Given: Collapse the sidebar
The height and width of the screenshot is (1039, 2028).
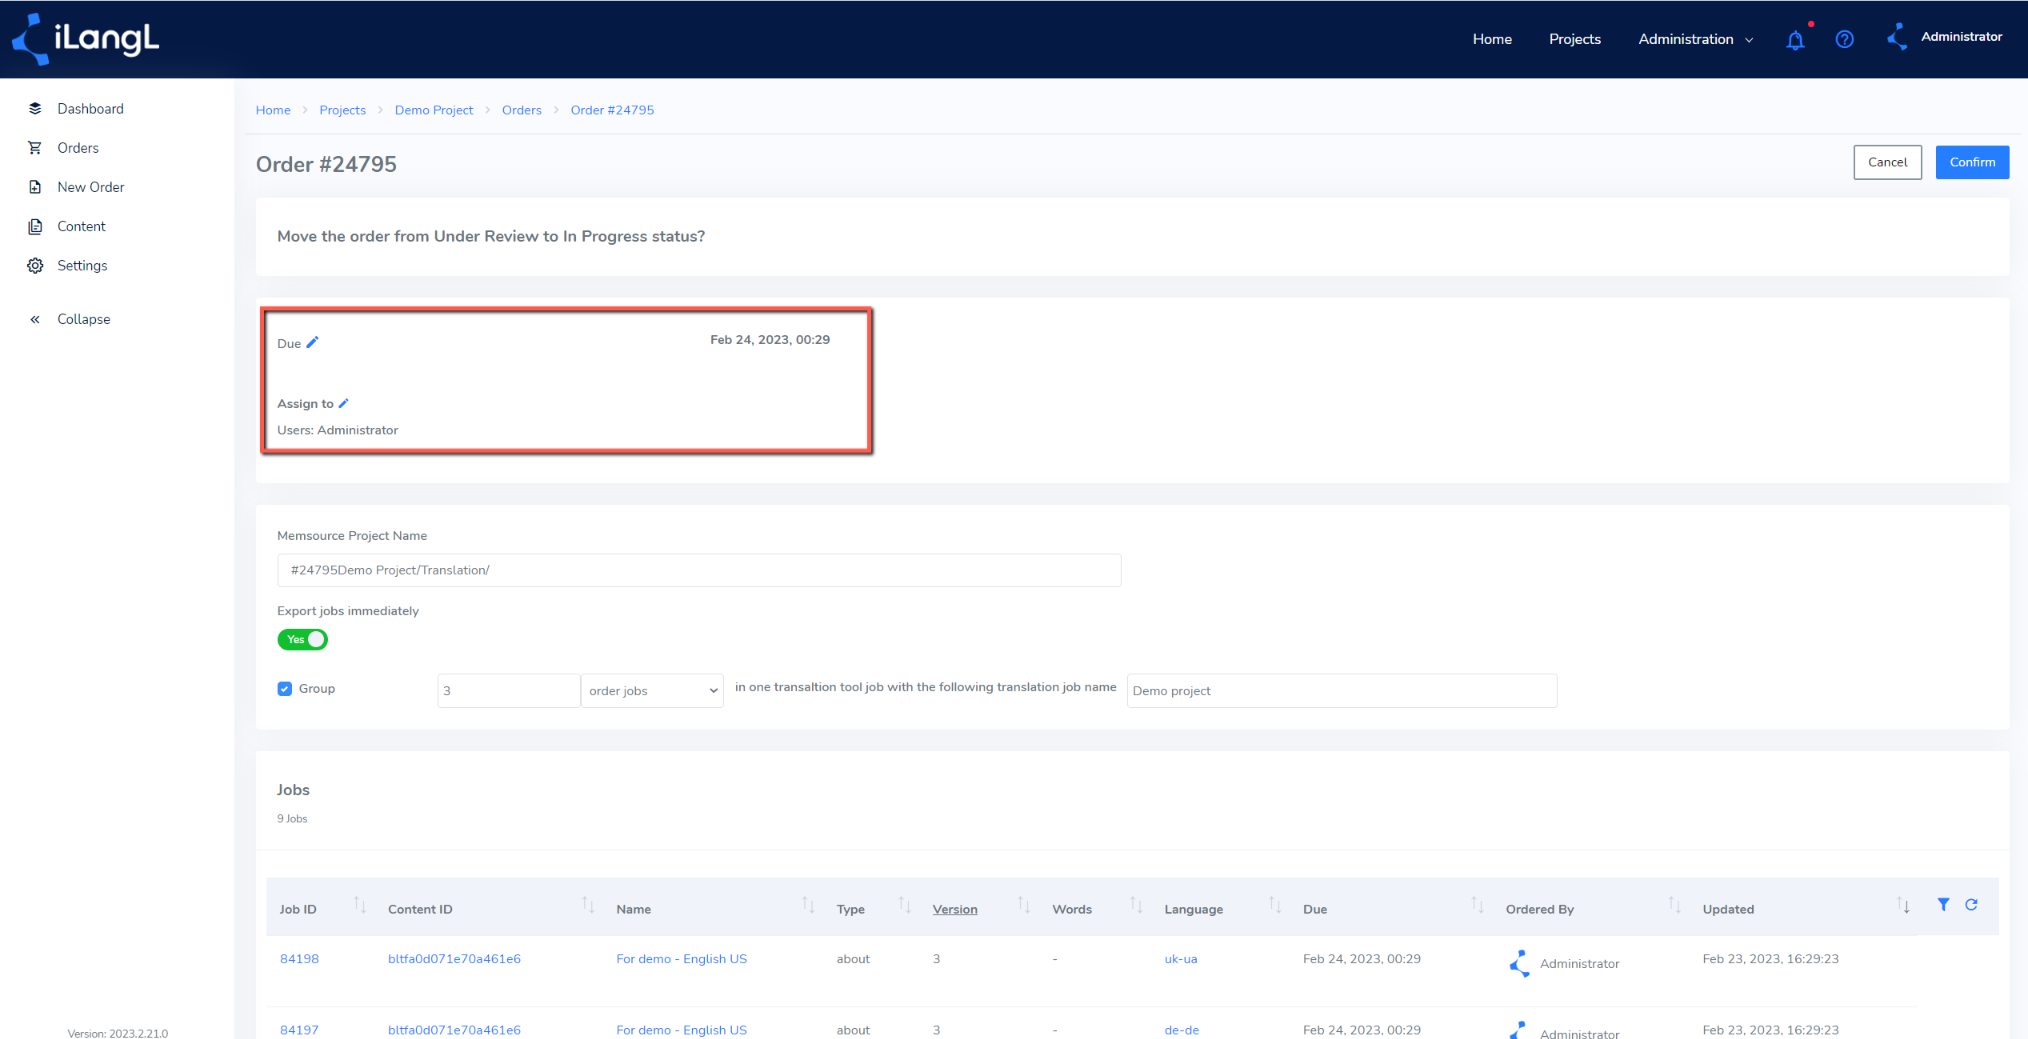Looking at the screenshot, I should click(84, 319).
